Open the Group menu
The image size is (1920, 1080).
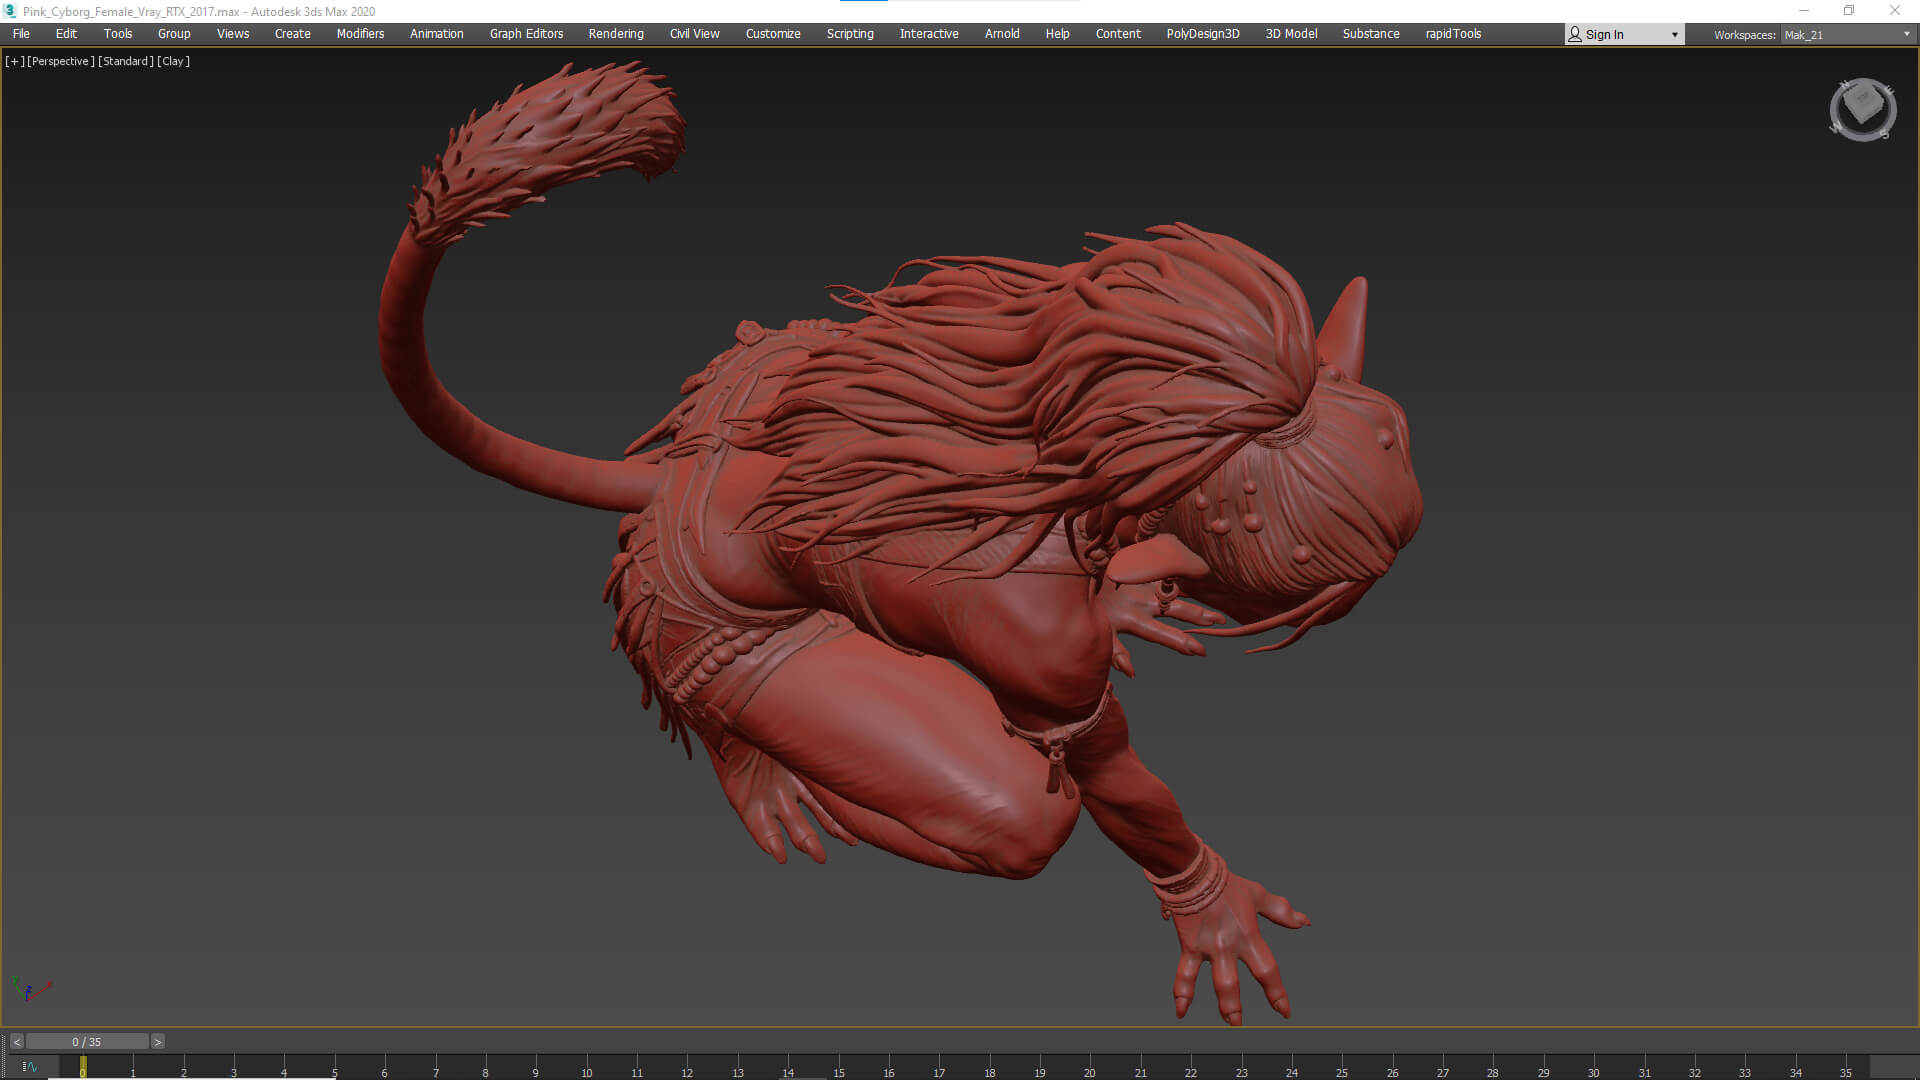pos(174,34)
